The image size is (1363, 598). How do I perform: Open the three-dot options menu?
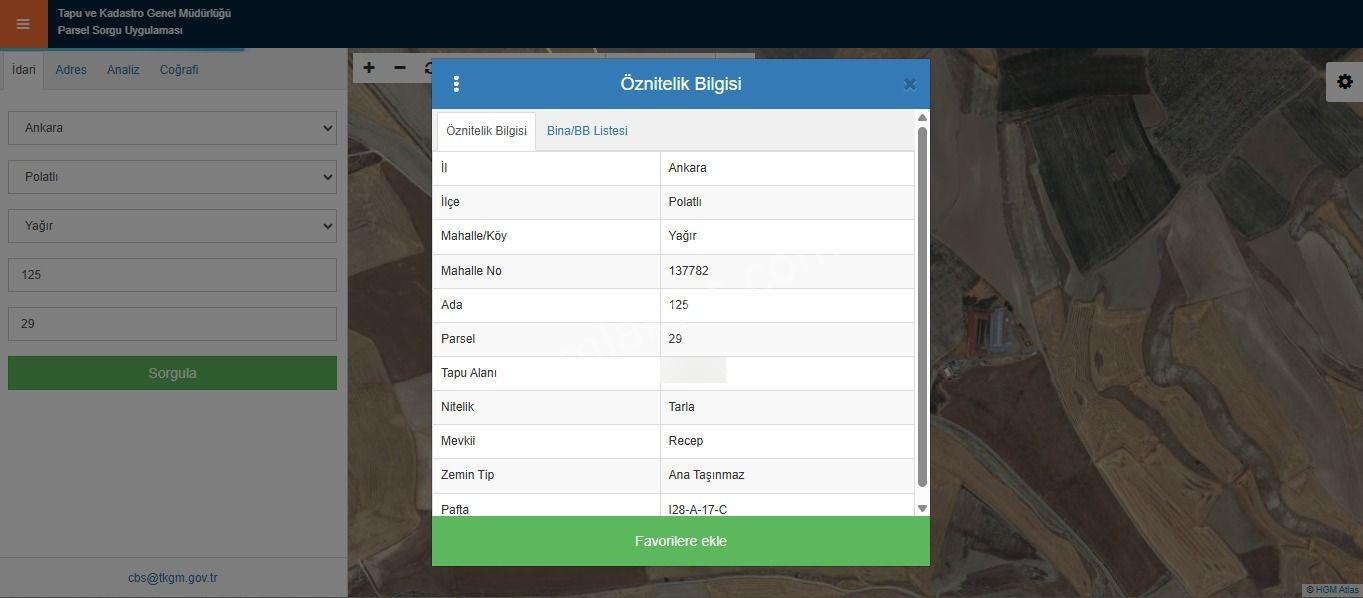click(456, 84)
